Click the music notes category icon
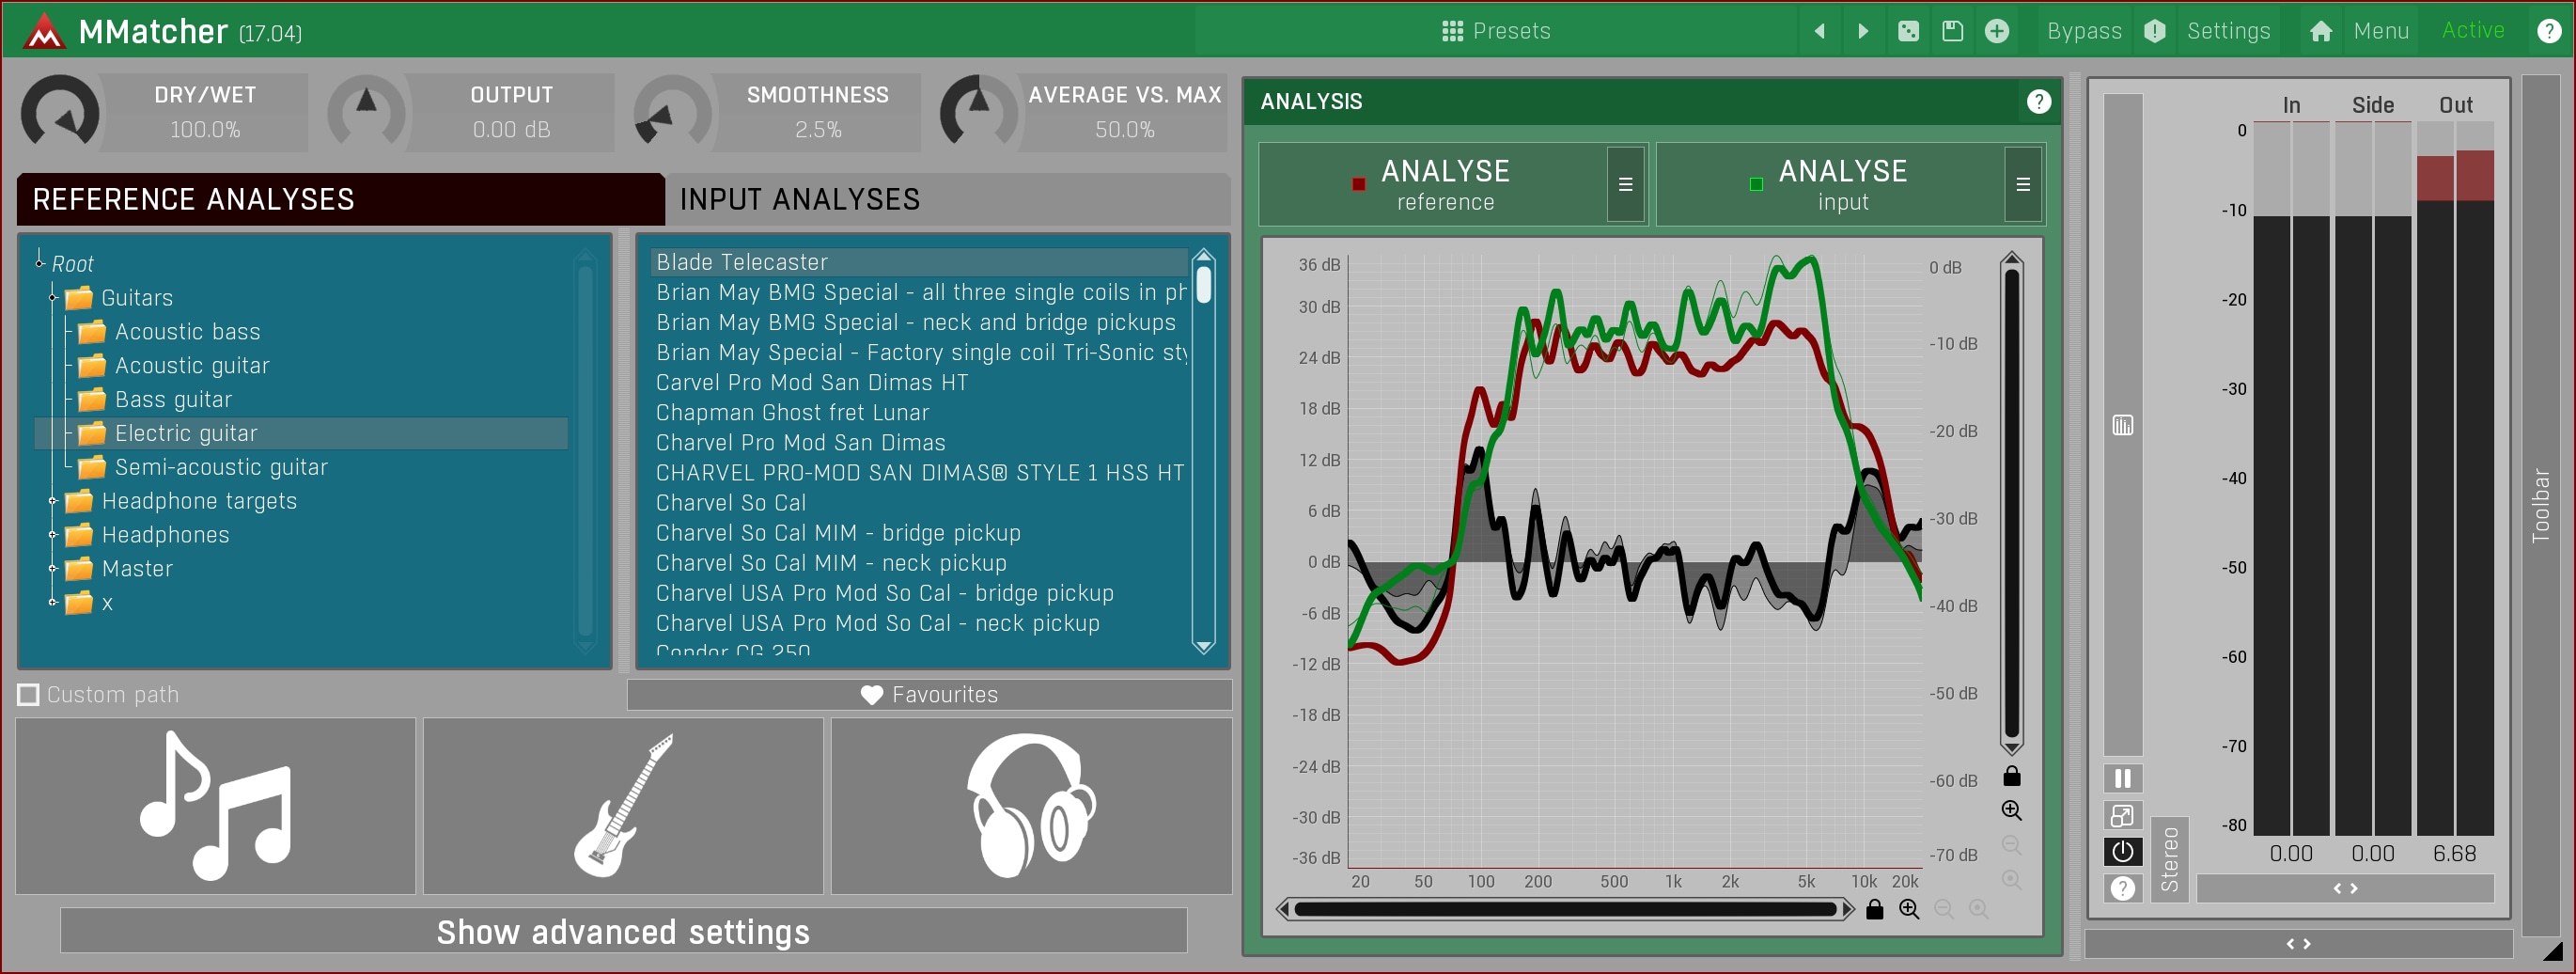This screenshot has height=974, width=2576. (215, 805)
